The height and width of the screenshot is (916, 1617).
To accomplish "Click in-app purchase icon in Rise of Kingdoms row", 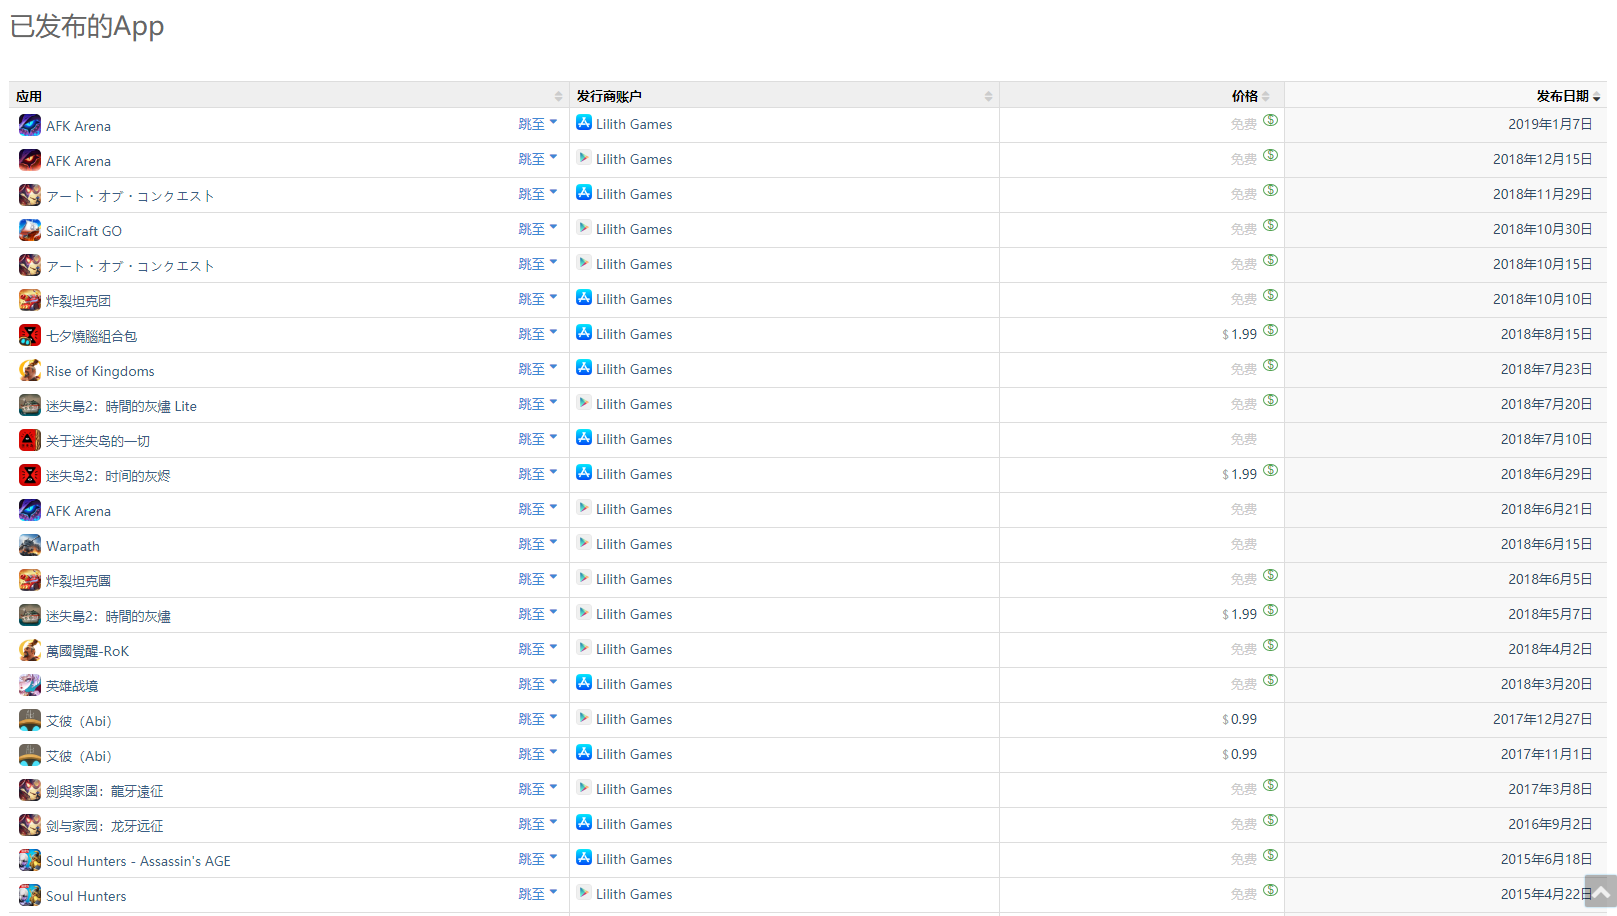I will 1270,366.
